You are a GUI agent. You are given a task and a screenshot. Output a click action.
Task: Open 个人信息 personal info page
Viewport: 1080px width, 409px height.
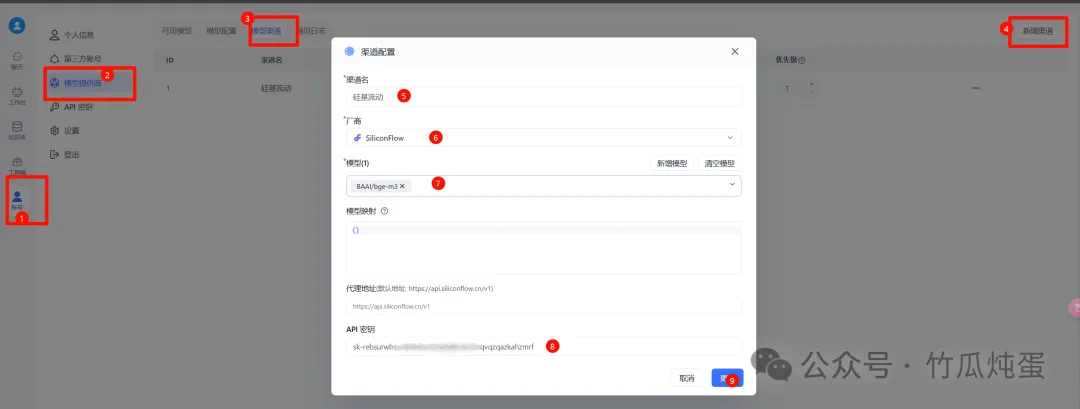click(72, 35)
